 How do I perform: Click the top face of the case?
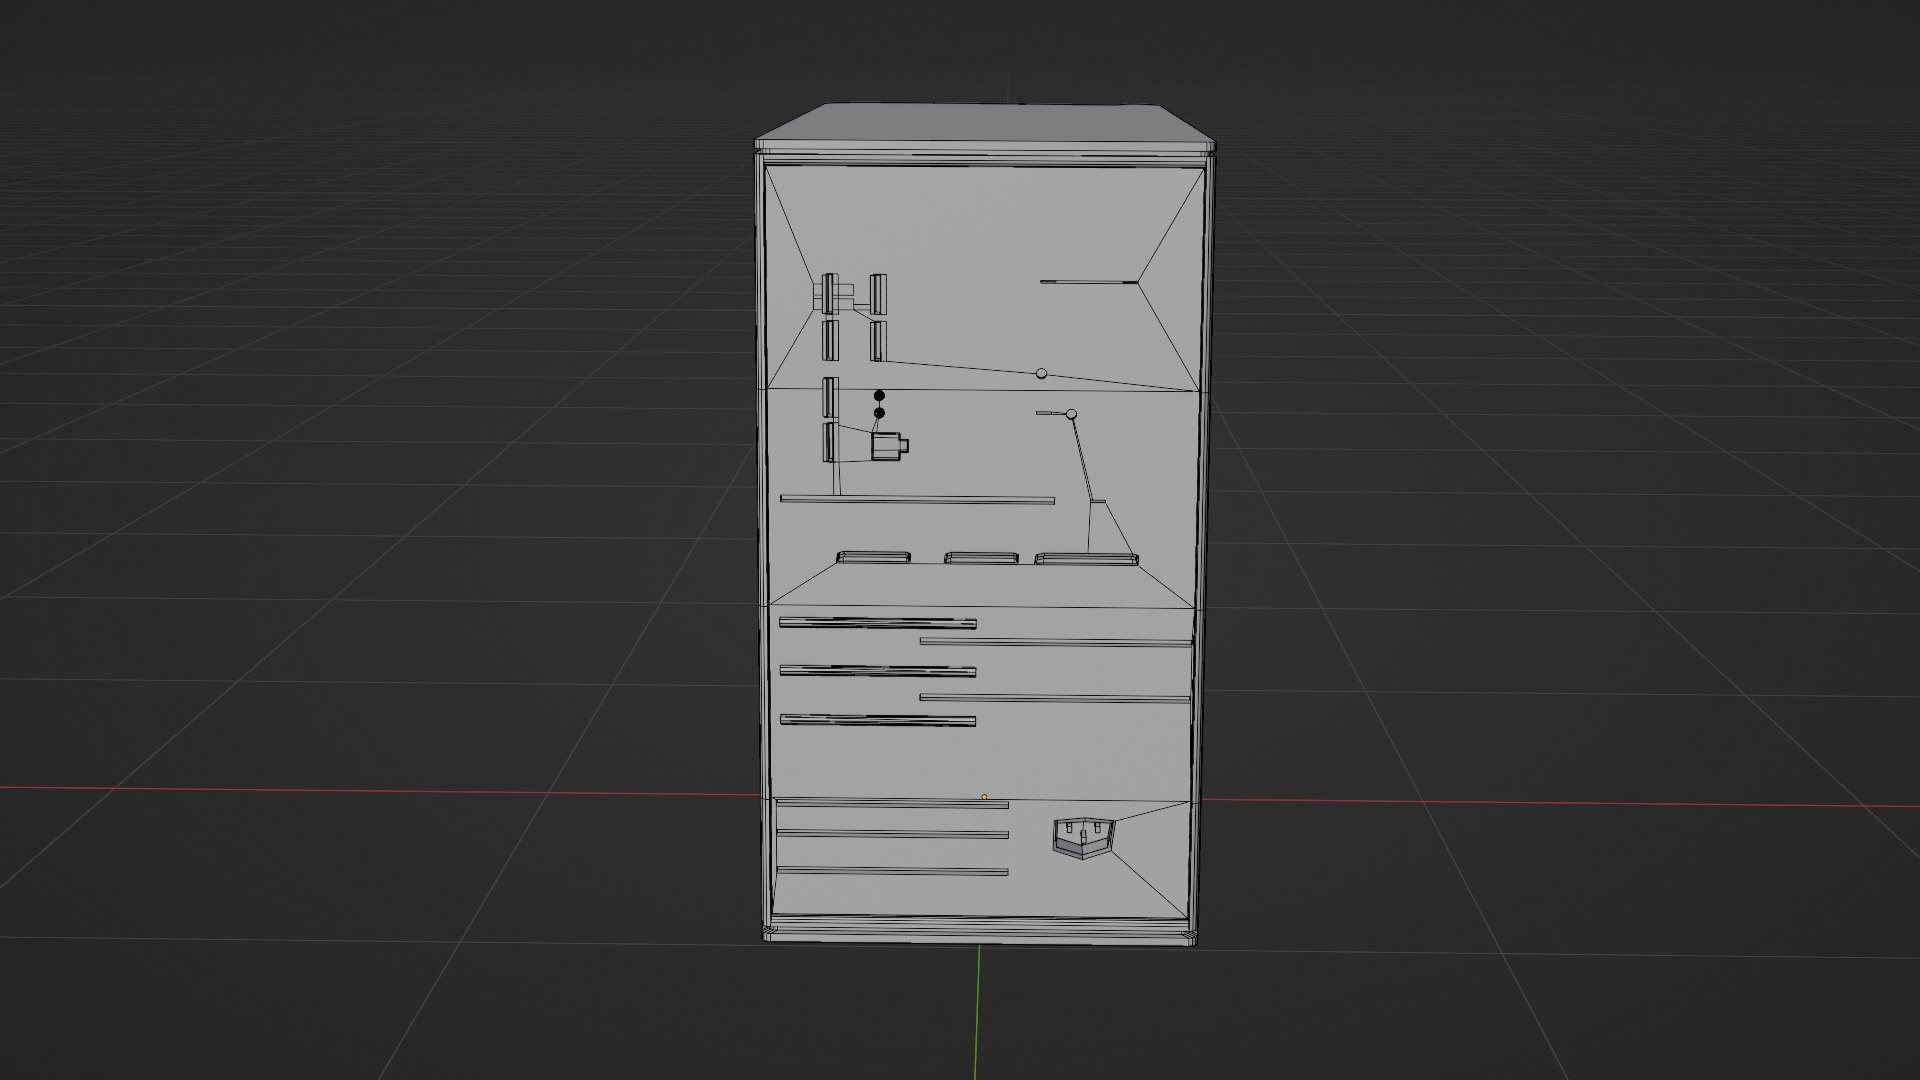pos(985,124)
